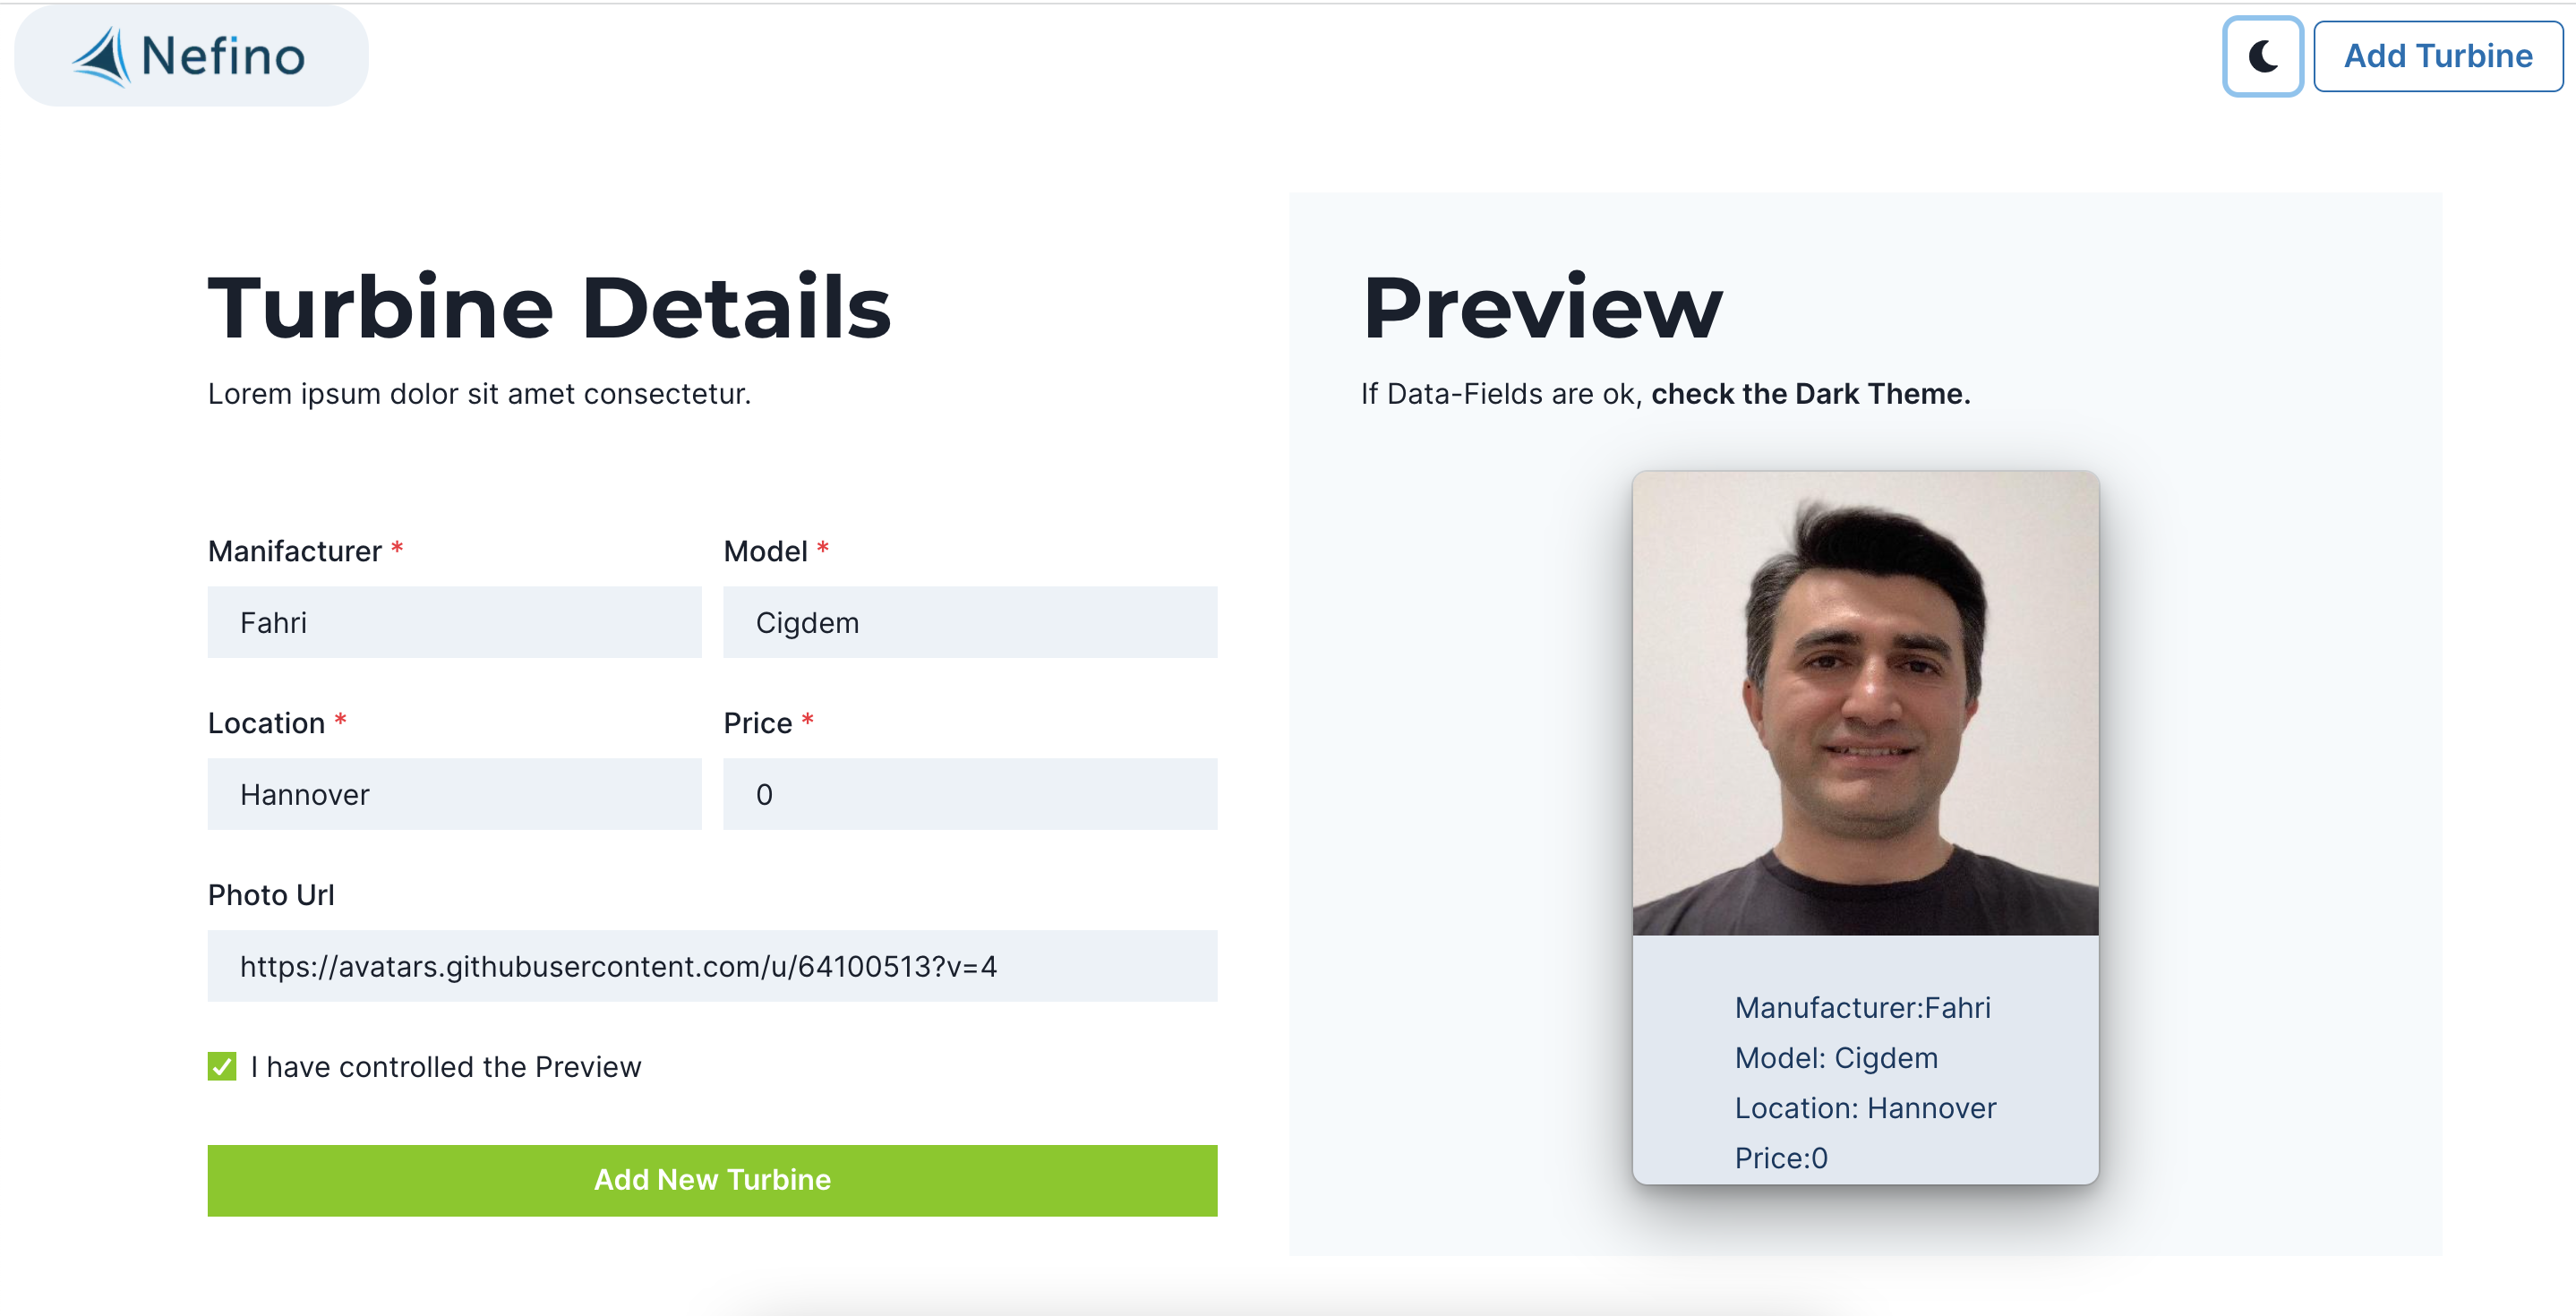This screenshot has width=2576, height=1316.
Task: Click the Location field with Hannover
Action: (454, 794)
